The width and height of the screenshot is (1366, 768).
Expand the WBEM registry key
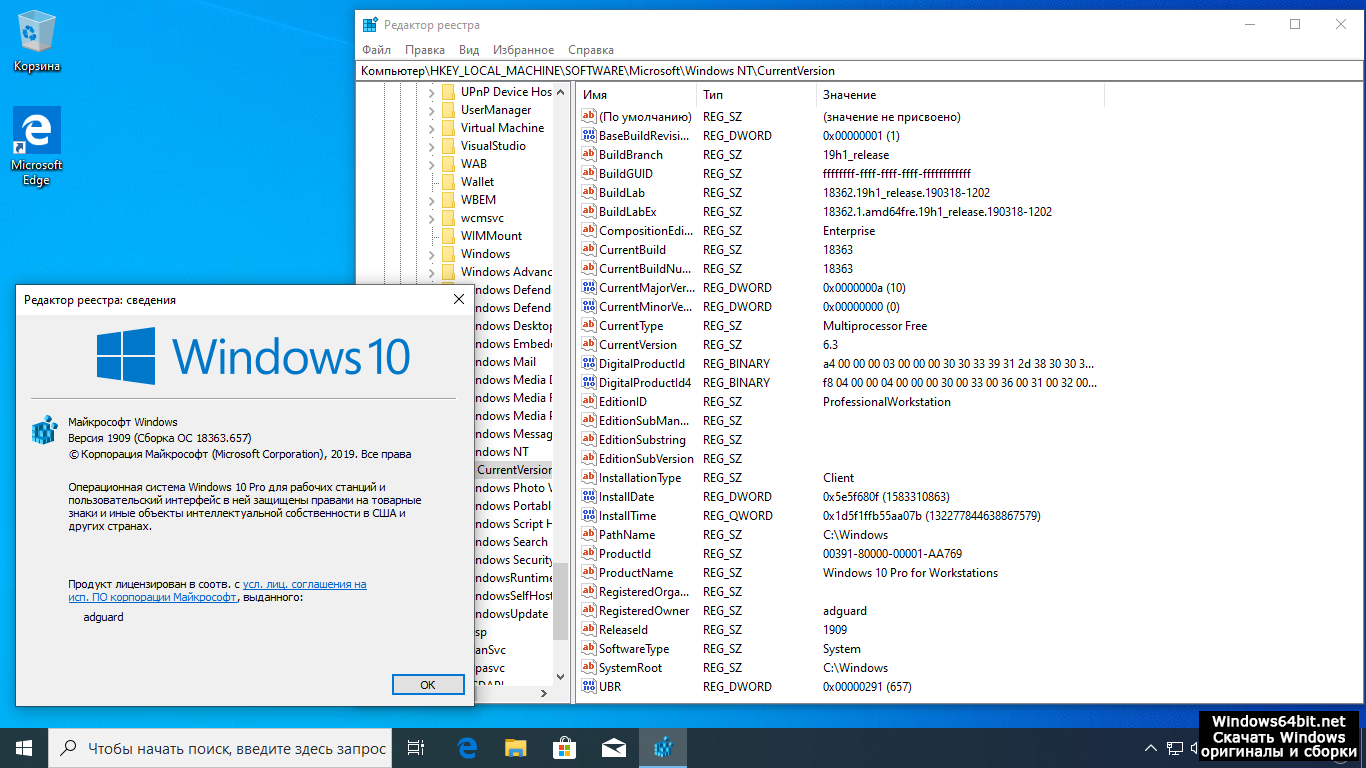click(x=432, y=200)
